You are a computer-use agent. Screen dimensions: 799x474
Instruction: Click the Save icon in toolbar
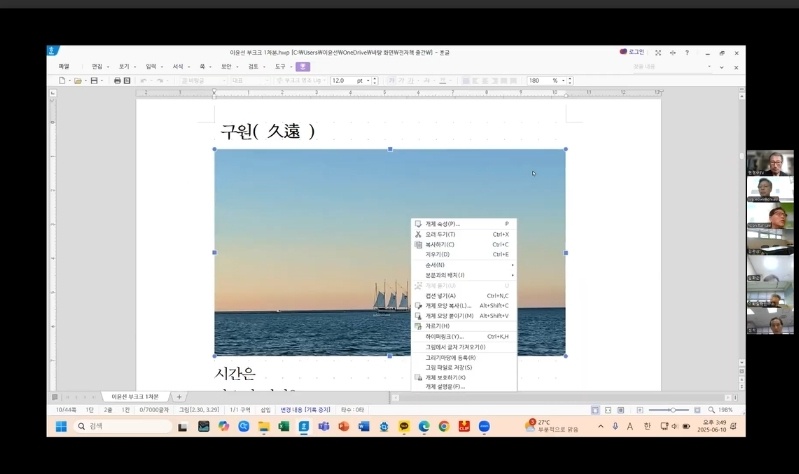[93, 80]
